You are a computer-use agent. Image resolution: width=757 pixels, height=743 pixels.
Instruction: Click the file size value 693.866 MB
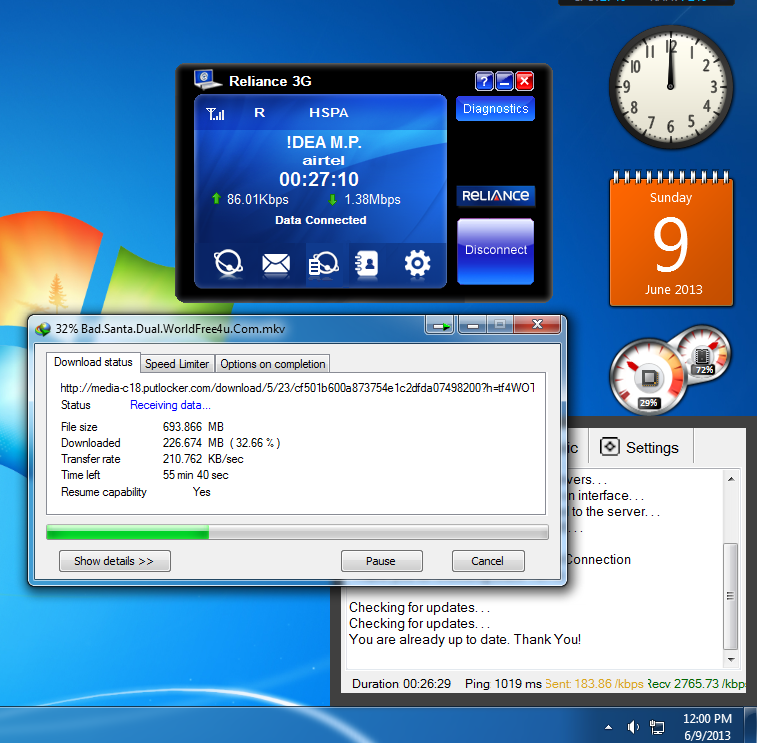[x=193, y=427]
